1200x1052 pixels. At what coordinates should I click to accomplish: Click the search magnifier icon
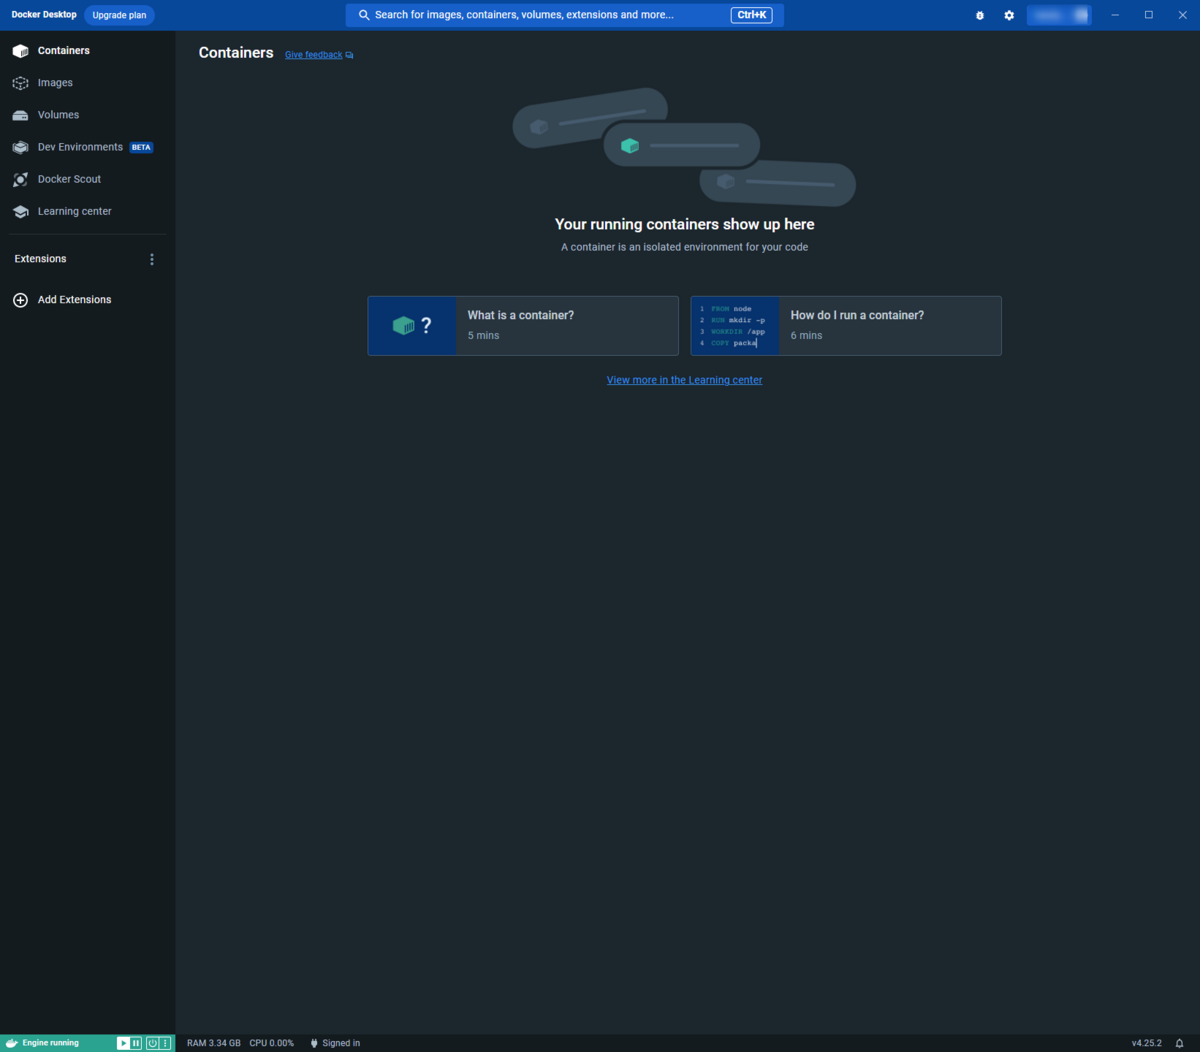point(364,15)
